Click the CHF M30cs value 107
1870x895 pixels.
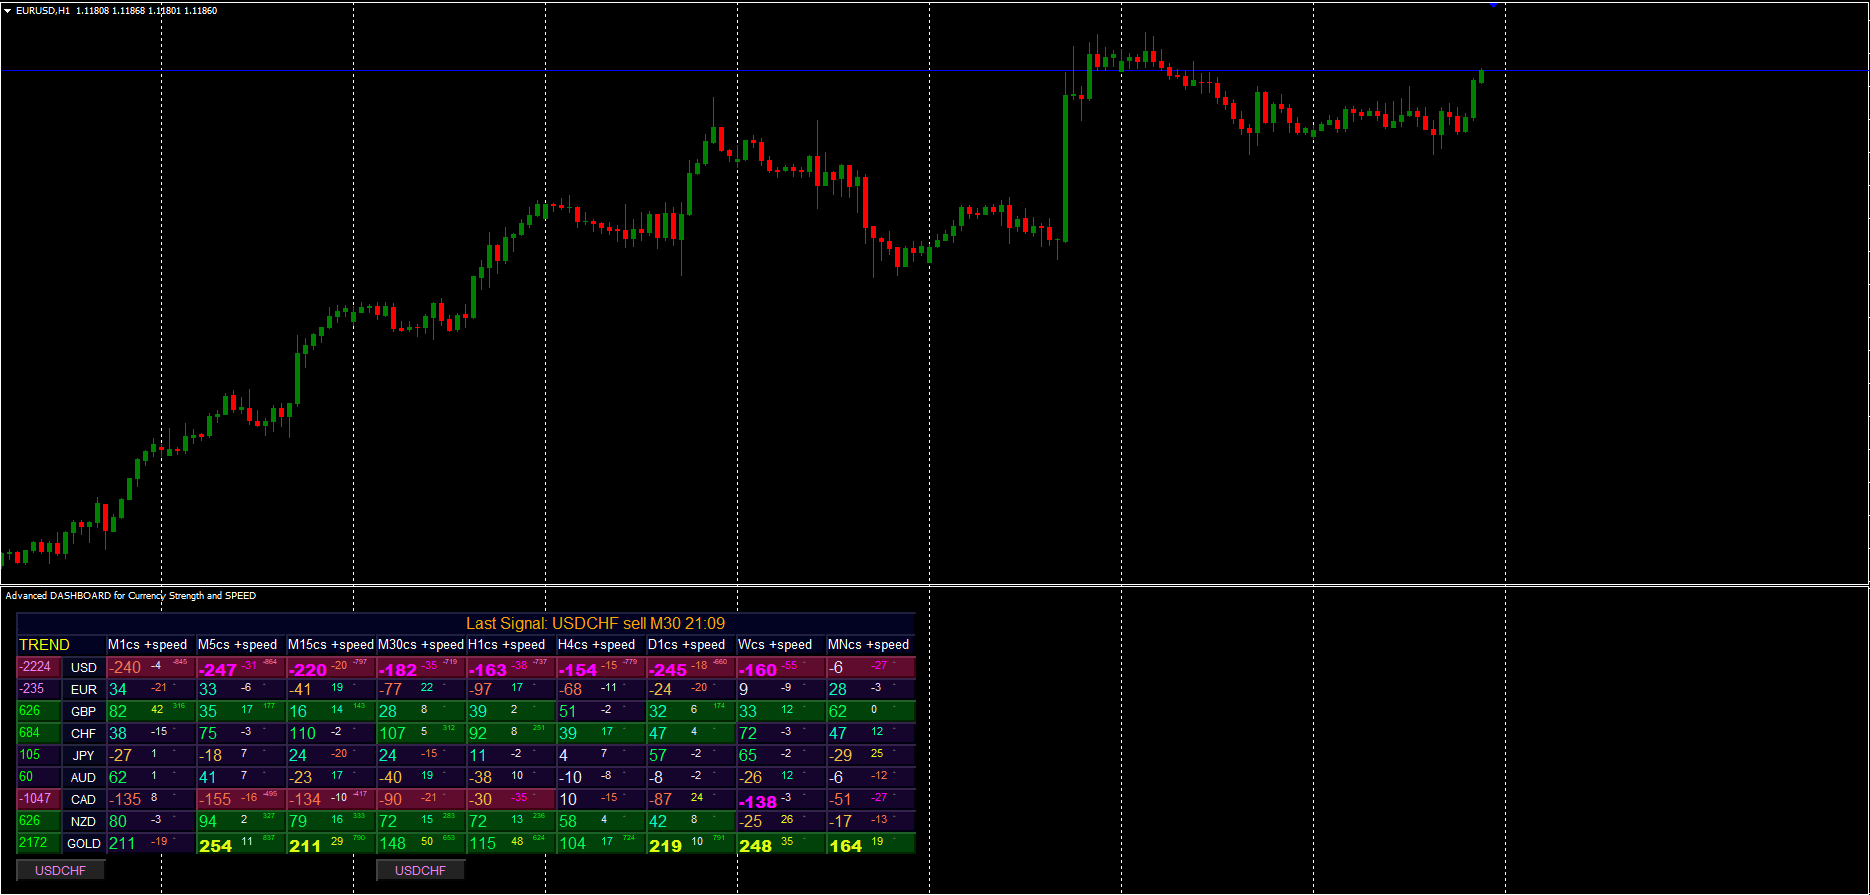point(392,734)
